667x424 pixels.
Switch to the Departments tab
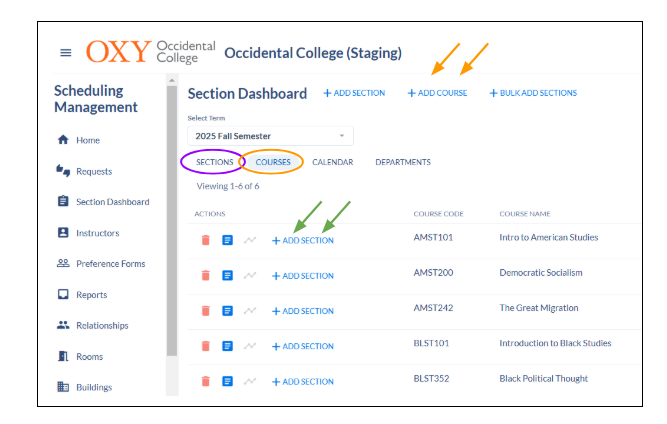pyautogui.click(x=403, y=162)
